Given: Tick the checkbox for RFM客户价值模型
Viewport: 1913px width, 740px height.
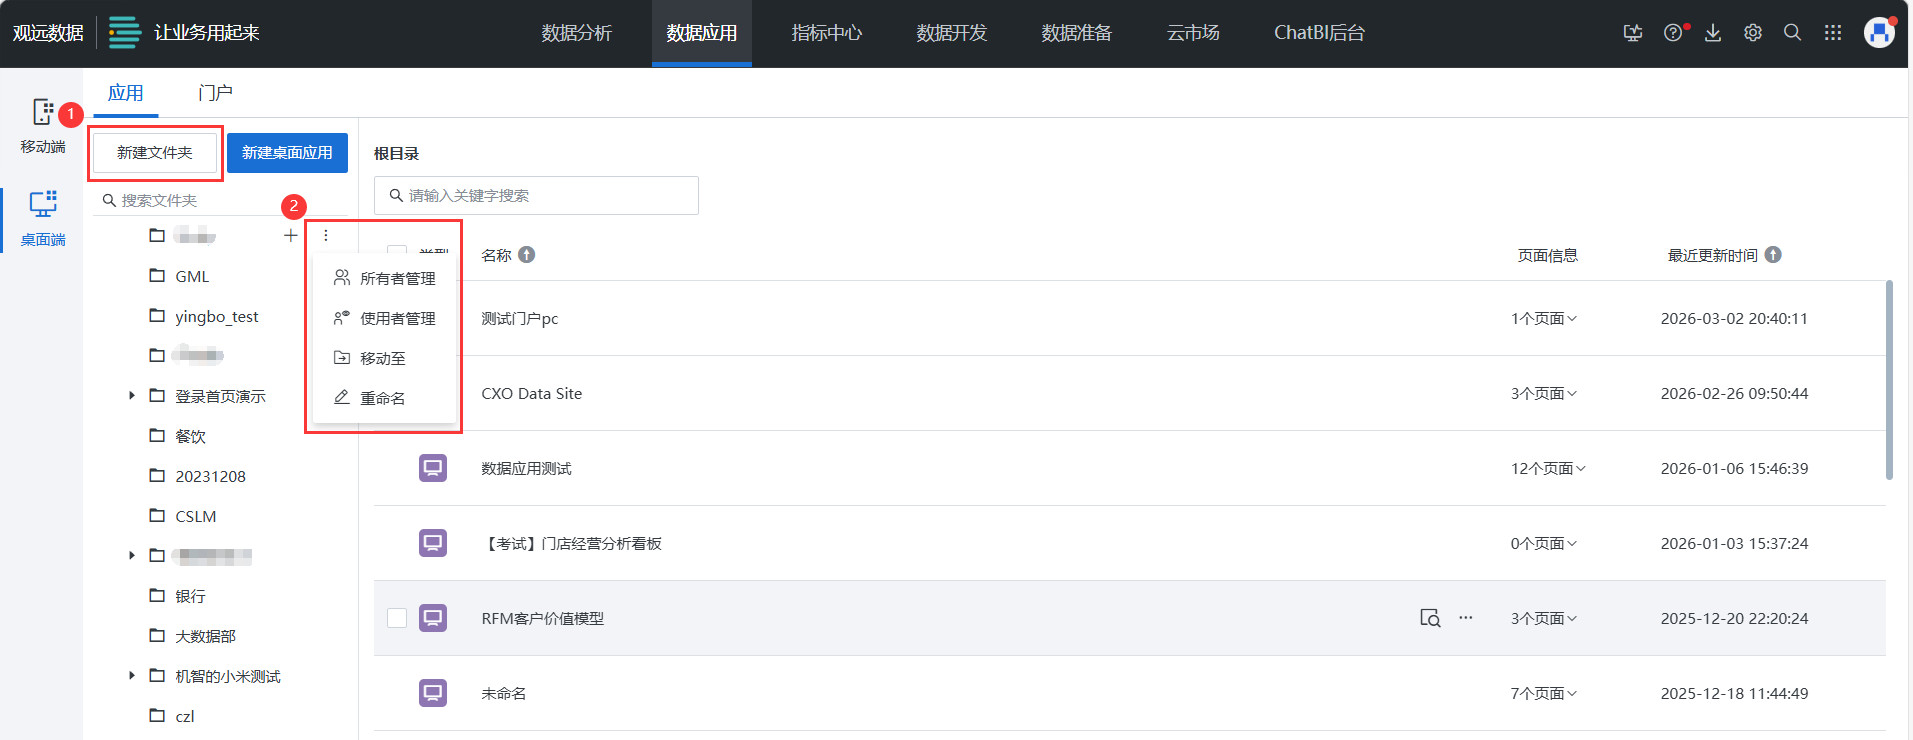Looking at the screenshot, I should pyautogui.click(x=397, y=618).
